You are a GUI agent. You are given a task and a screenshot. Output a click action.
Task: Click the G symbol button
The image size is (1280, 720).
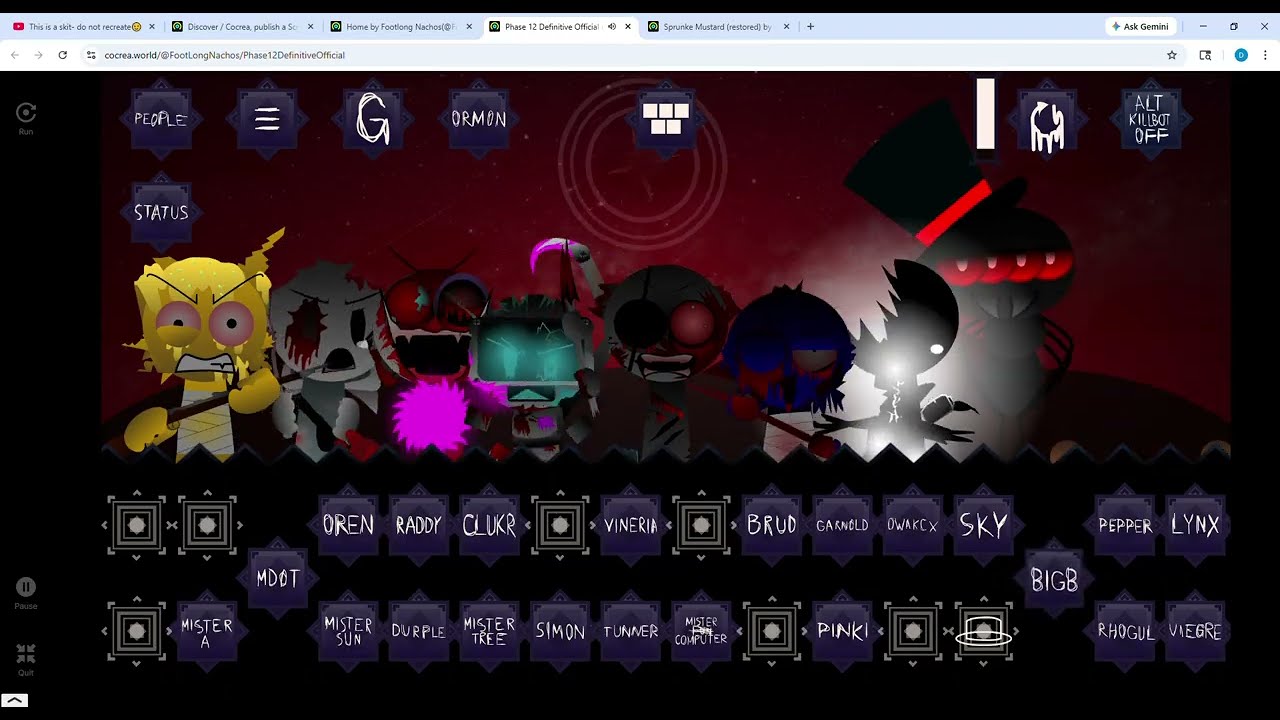tap(372, 119)
